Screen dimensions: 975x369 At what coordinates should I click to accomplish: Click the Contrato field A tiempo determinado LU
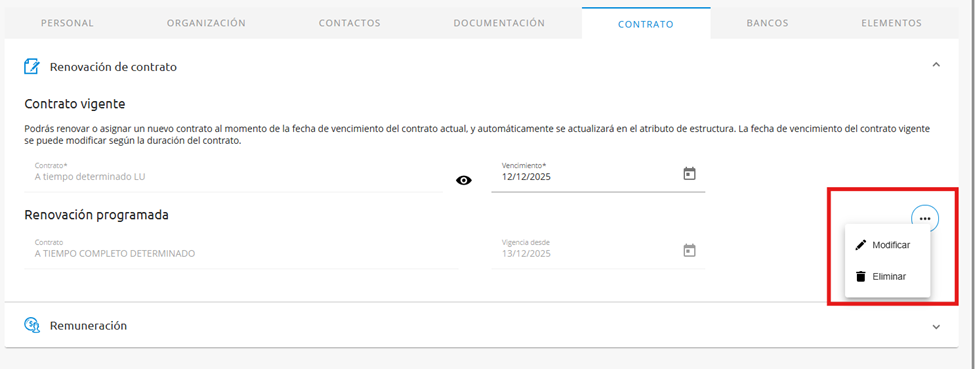(233, 176)
